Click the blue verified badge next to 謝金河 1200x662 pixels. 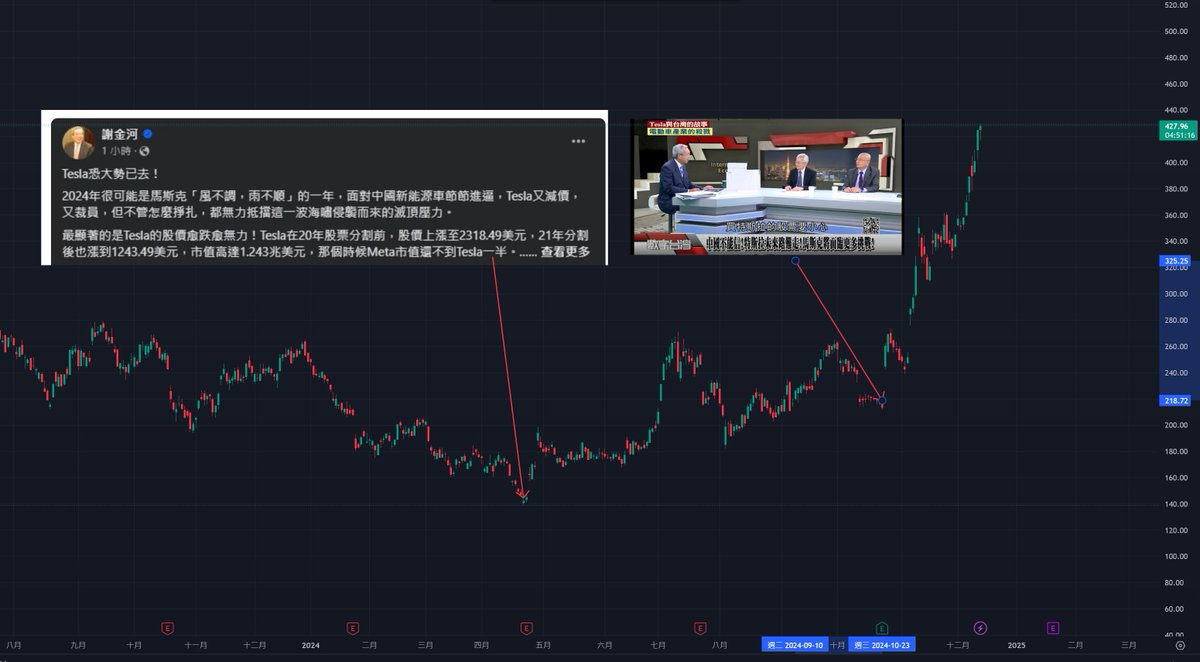coord(147,134)
